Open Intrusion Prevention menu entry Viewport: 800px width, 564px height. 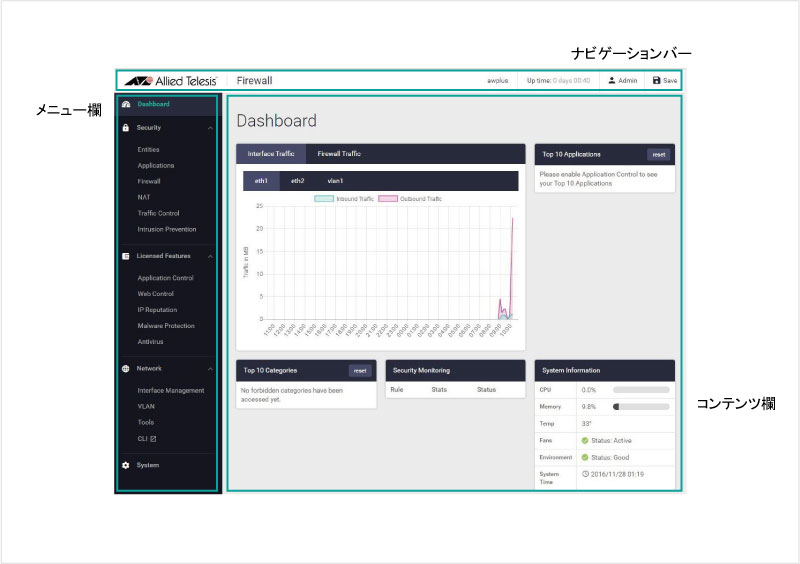pyautogui.click(x=167, y=229)
